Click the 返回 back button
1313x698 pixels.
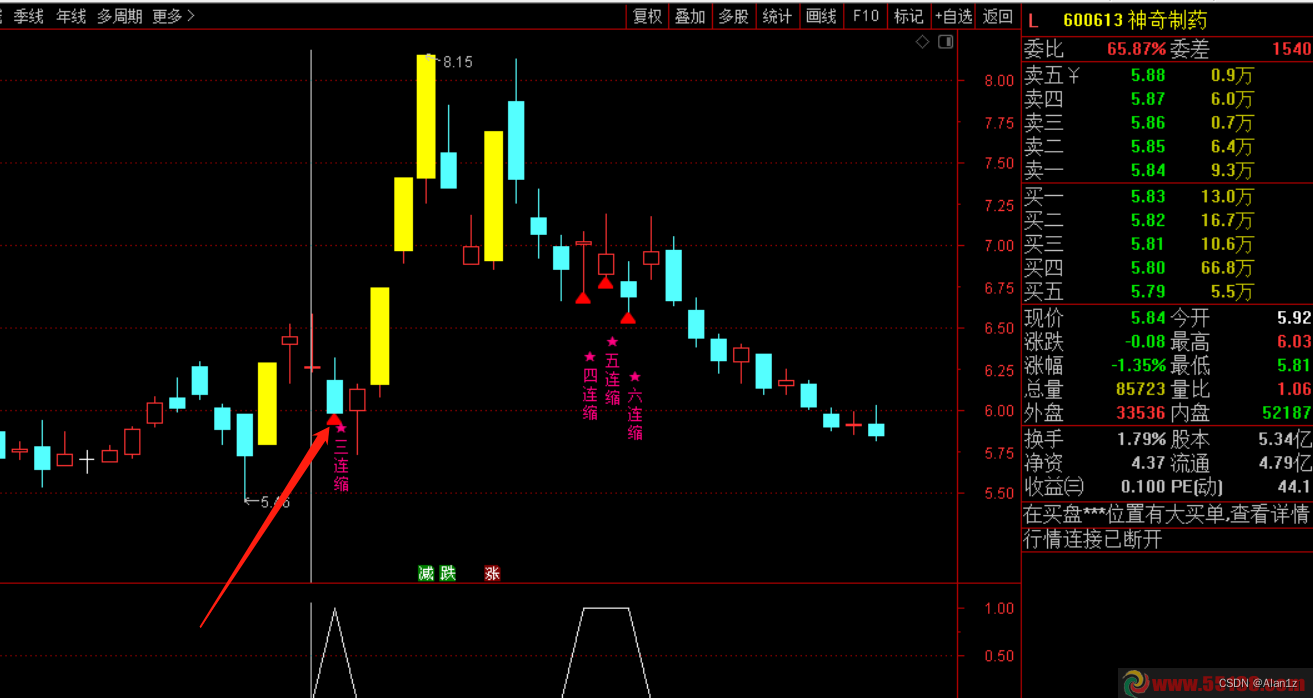997,16
